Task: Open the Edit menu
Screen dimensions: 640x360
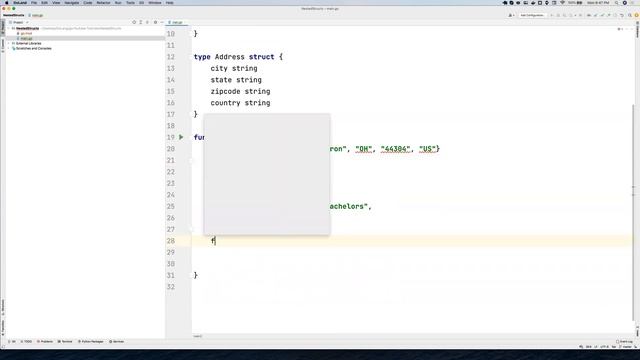Action: 44,3
